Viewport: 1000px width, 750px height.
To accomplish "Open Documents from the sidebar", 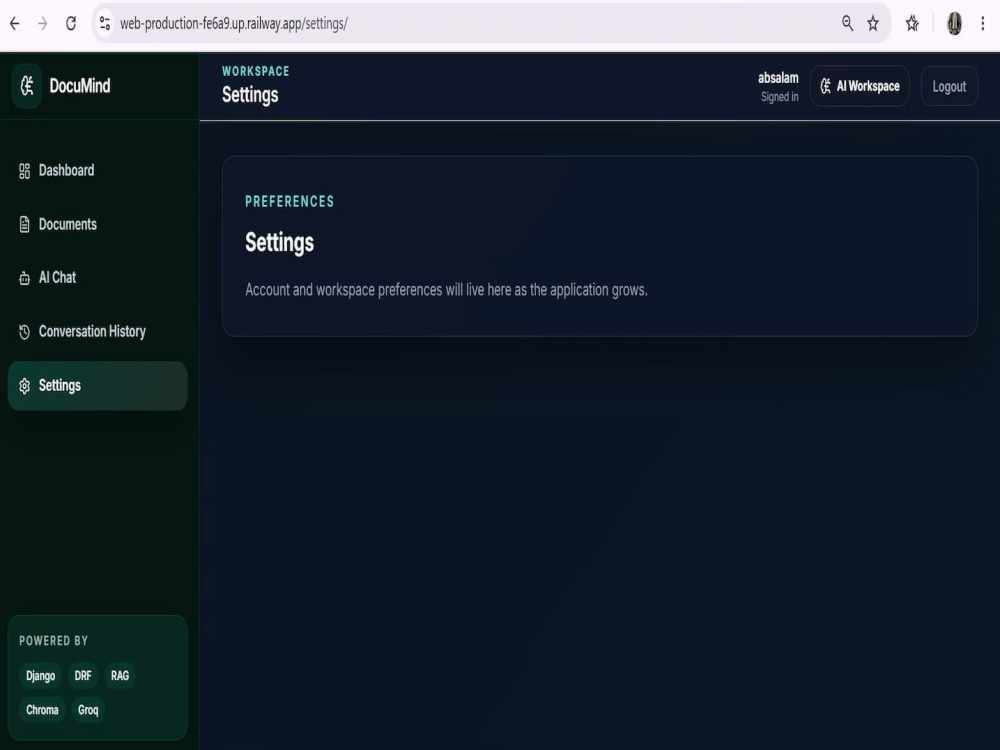I will pyautogui.click(x=98, y=224).
